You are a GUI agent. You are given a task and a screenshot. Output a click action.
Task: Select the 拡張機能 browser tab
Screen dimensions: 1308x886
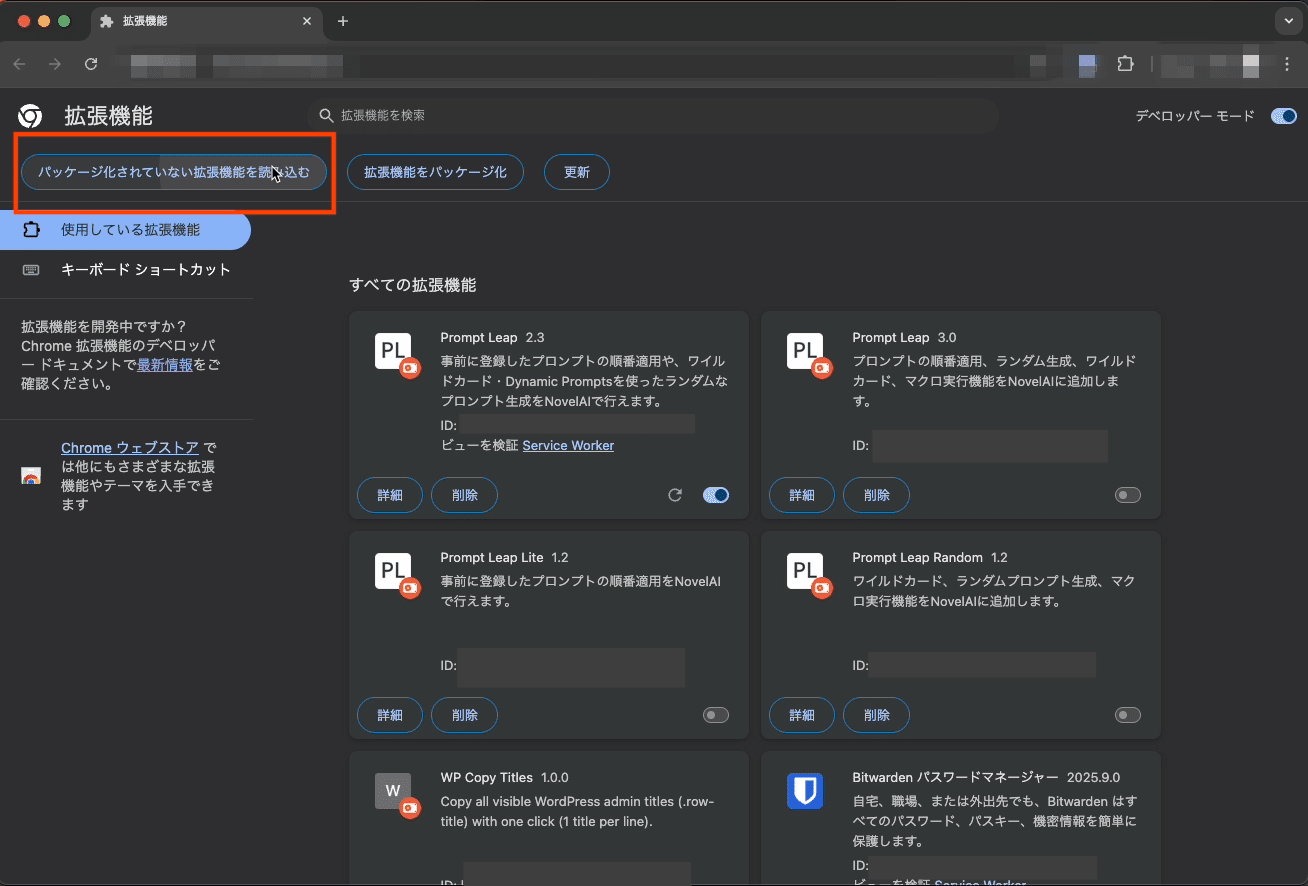[205, 21]
